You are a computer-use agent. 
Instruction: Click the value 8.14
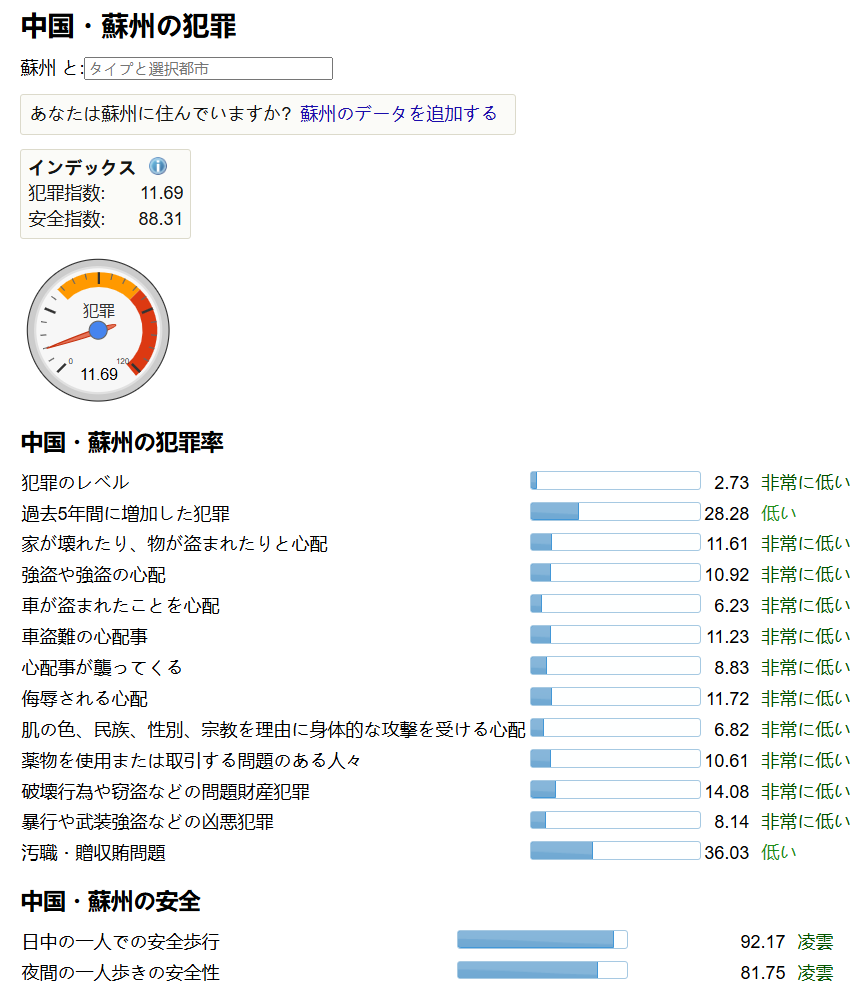(731, 822)
